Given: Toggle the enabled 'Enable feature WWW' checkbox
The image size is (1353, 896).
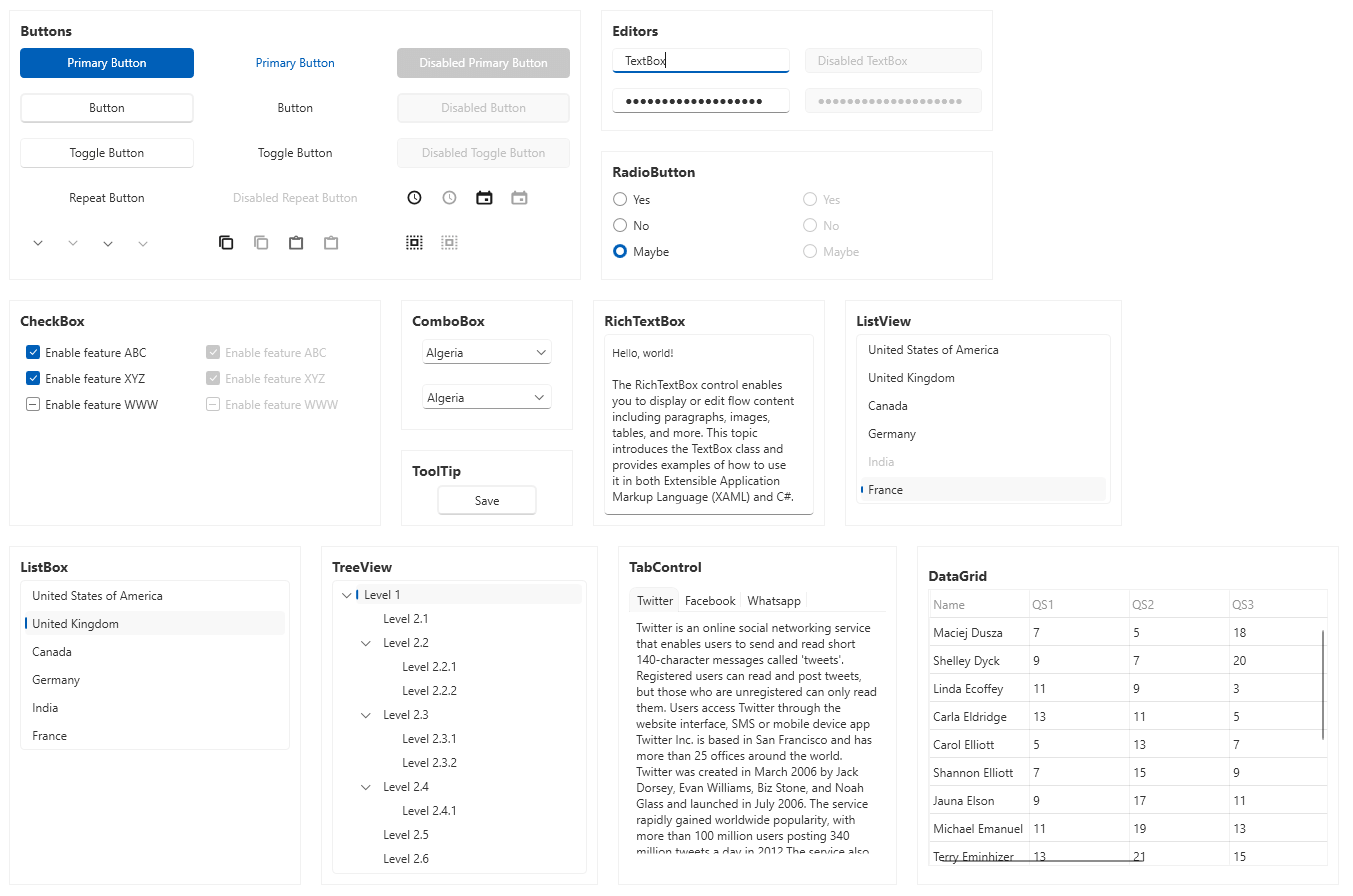Looking at the screenshot, I should click(x=33, y=405).
